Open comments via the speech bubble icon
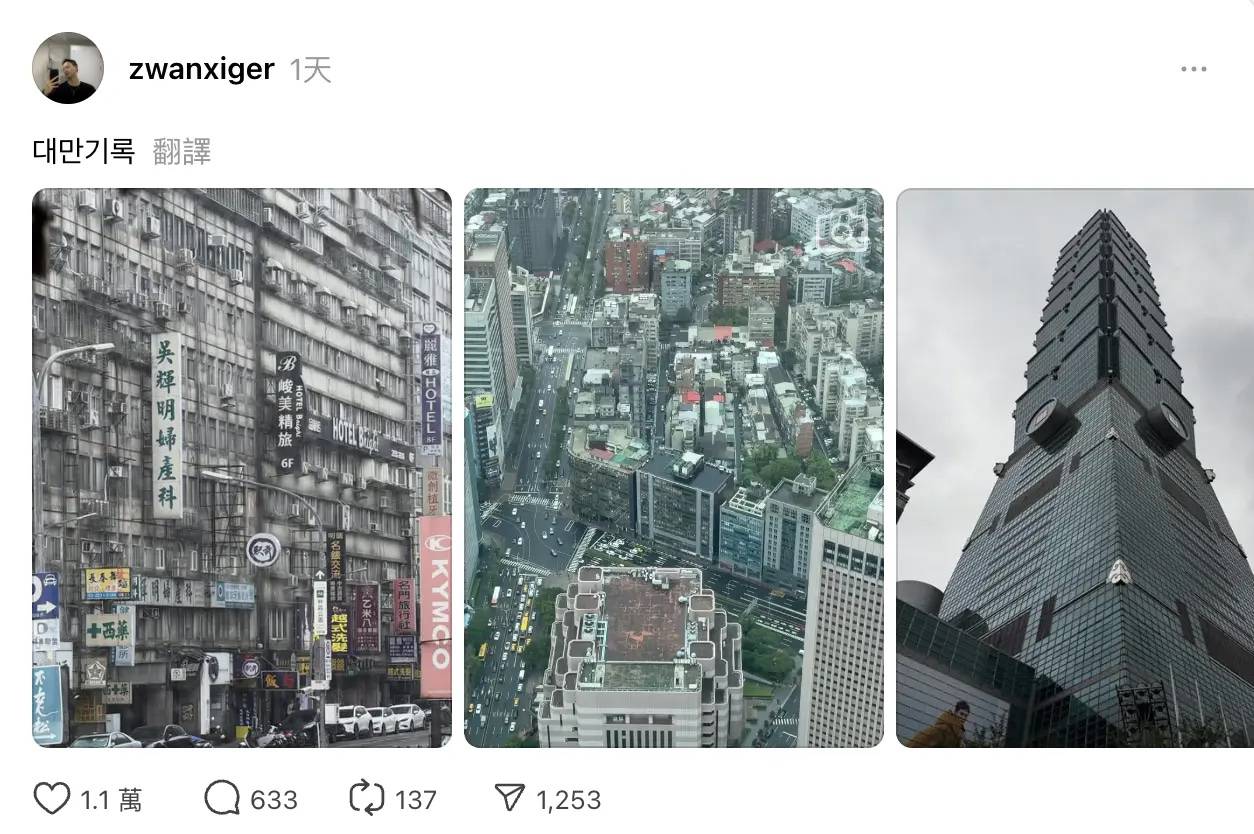 point(222,799)
